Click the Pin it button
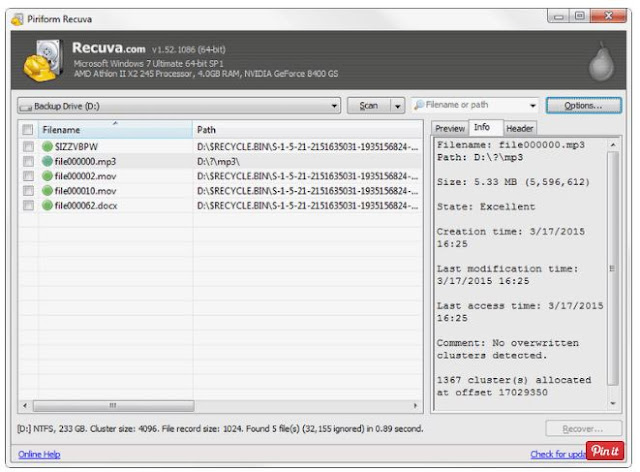Image resolution: width=640 pixels, height=472 pixels. tap(605, 451)
